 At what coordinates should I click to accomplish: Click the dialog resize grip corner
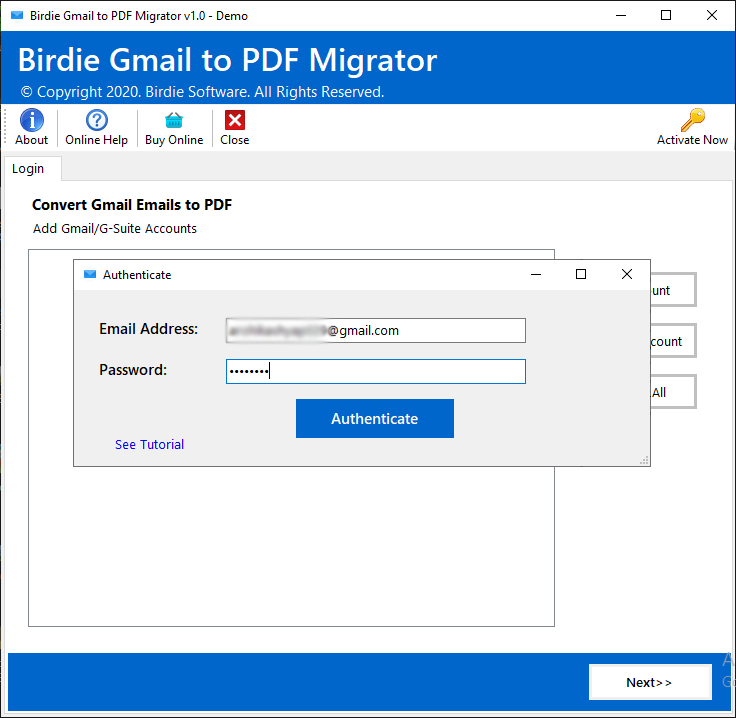(644, 460)
